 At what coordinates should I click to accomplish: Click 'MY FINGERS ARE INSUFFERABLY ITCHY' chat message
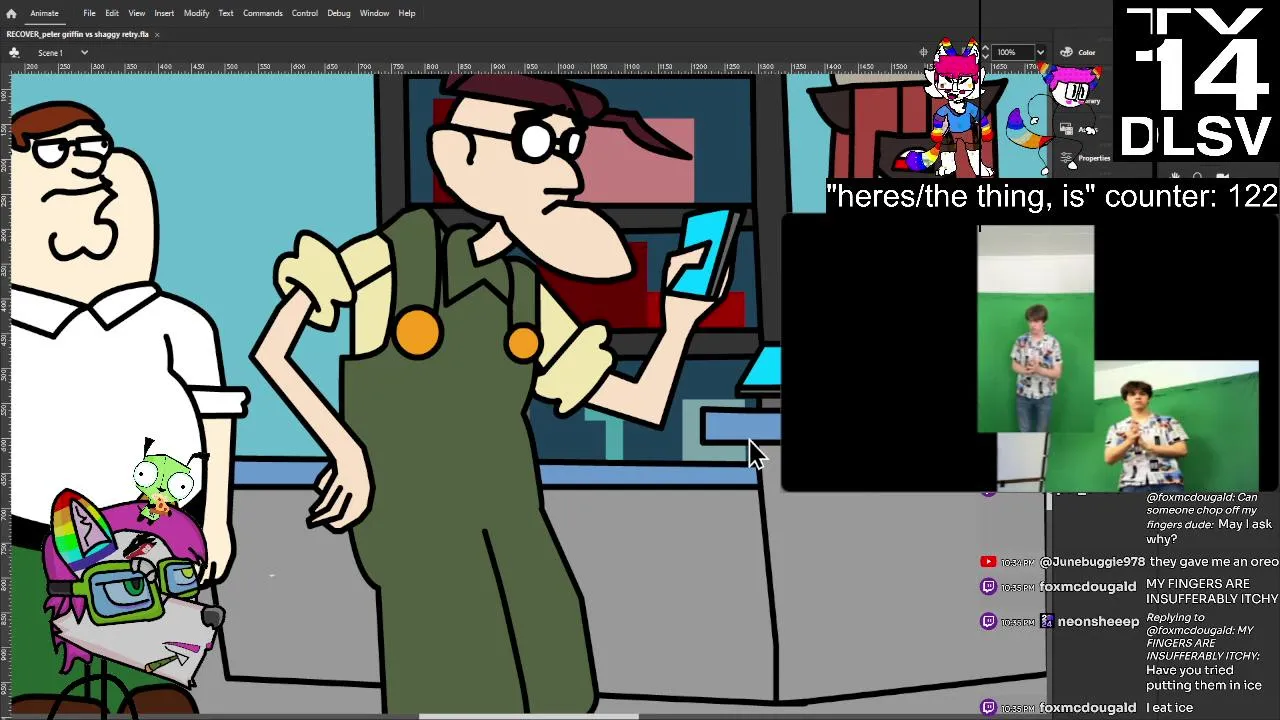click(x=1212, y=591)
